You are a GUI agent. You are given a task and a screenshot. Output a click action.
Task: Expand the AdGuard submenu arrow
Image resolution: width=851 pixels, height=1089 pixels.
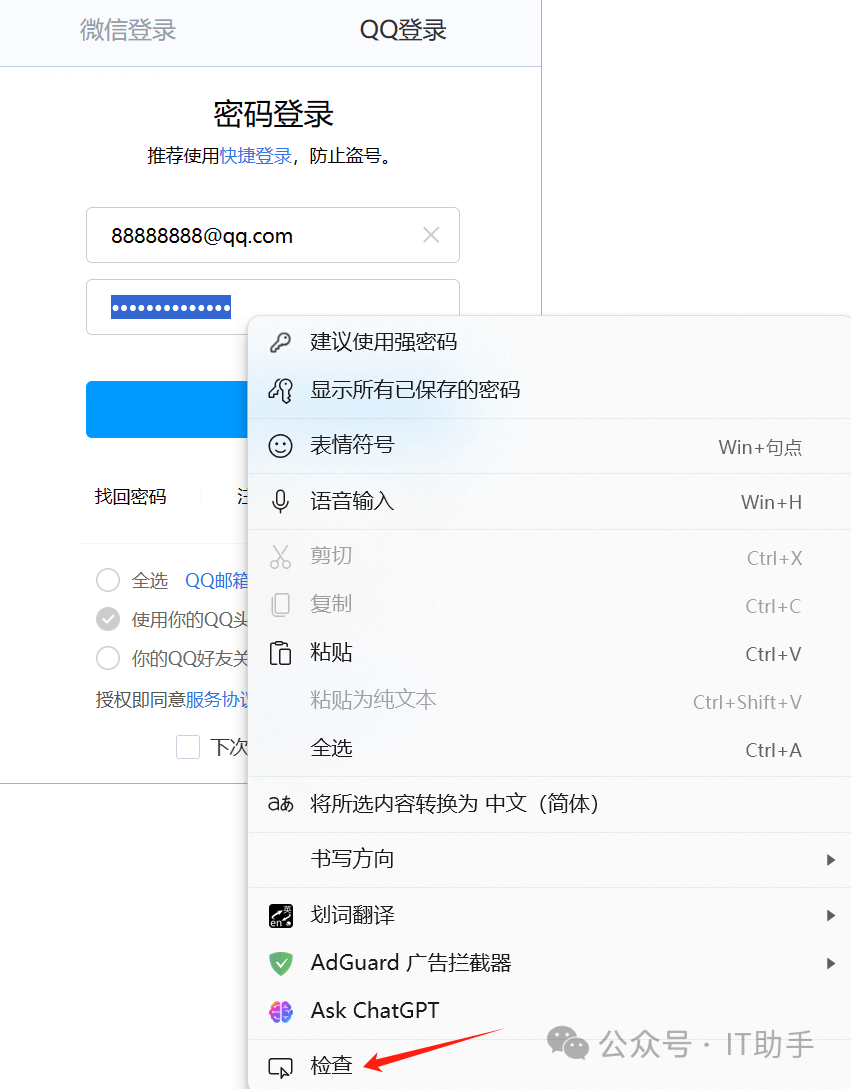pos(830,963)
